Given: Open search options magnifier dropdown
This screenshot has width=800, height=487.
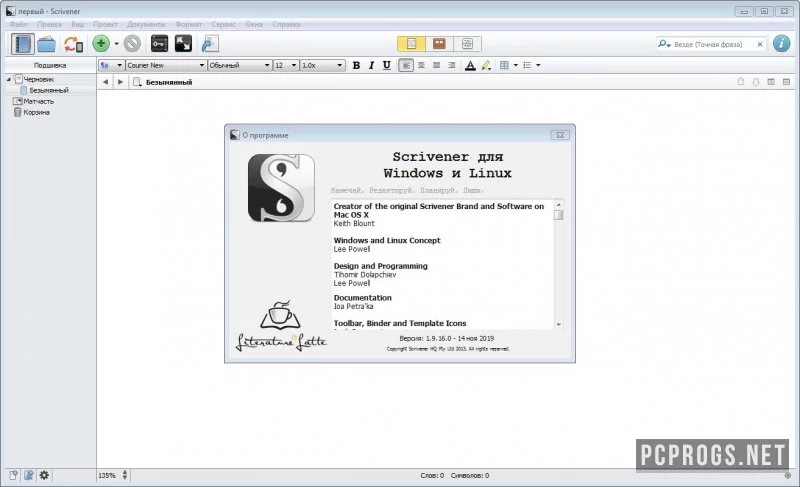Looking at the screenshot, I should coord(664,44).
